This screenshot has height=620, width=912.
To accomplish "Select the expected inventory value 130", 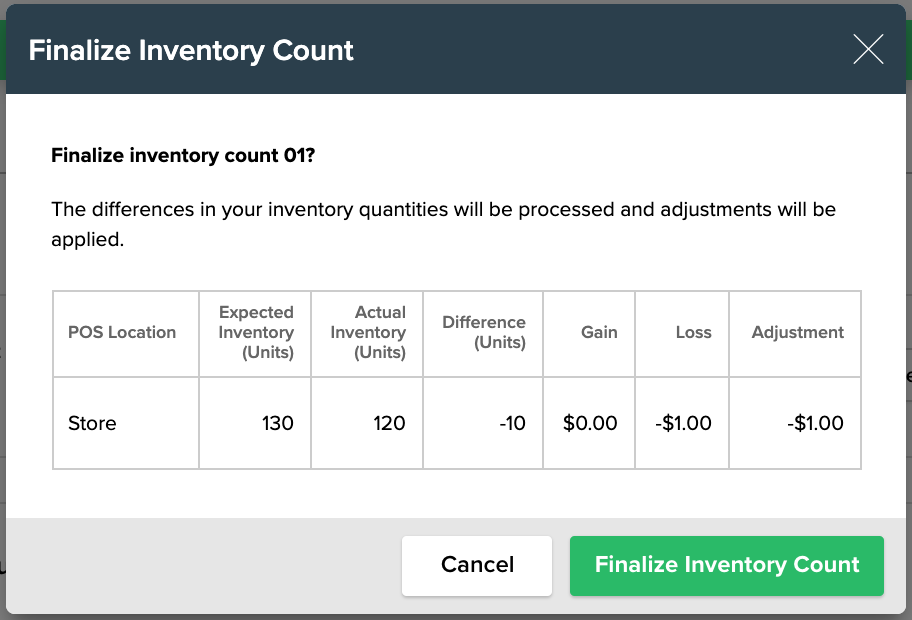I will 277,423.
